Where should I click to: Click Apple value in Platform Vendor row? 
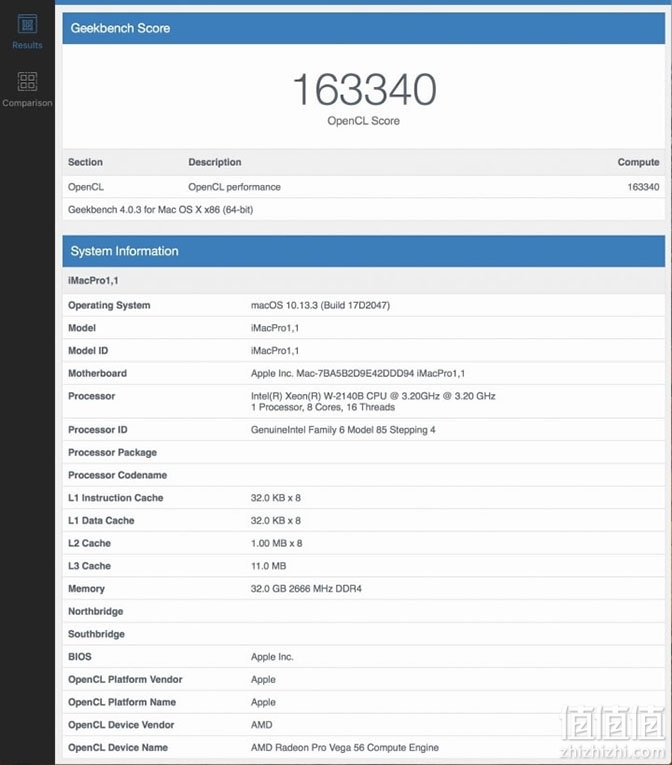coord(264,679)
